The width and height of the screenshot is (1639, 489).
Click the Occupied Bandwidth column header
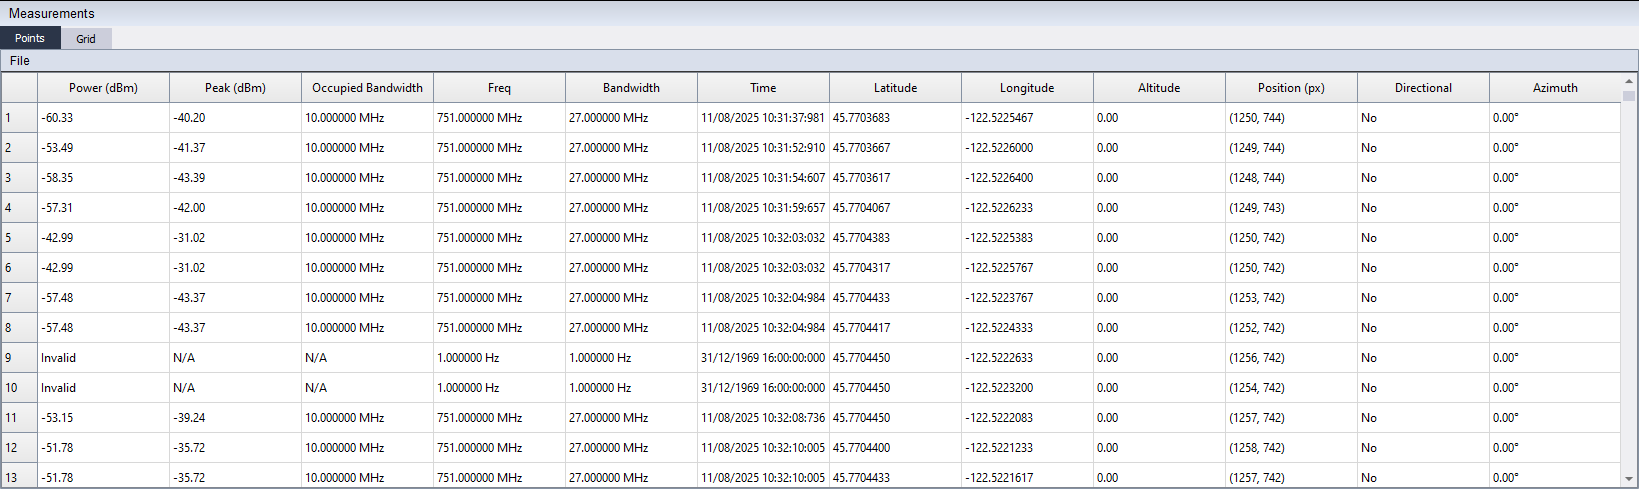coord(368,88)
